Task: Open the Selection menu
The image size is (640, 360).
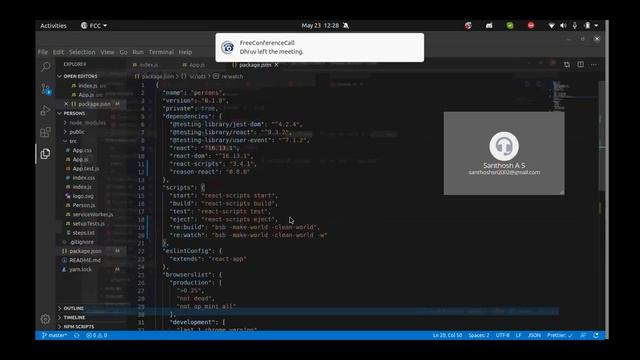Action: pos(82,52)
